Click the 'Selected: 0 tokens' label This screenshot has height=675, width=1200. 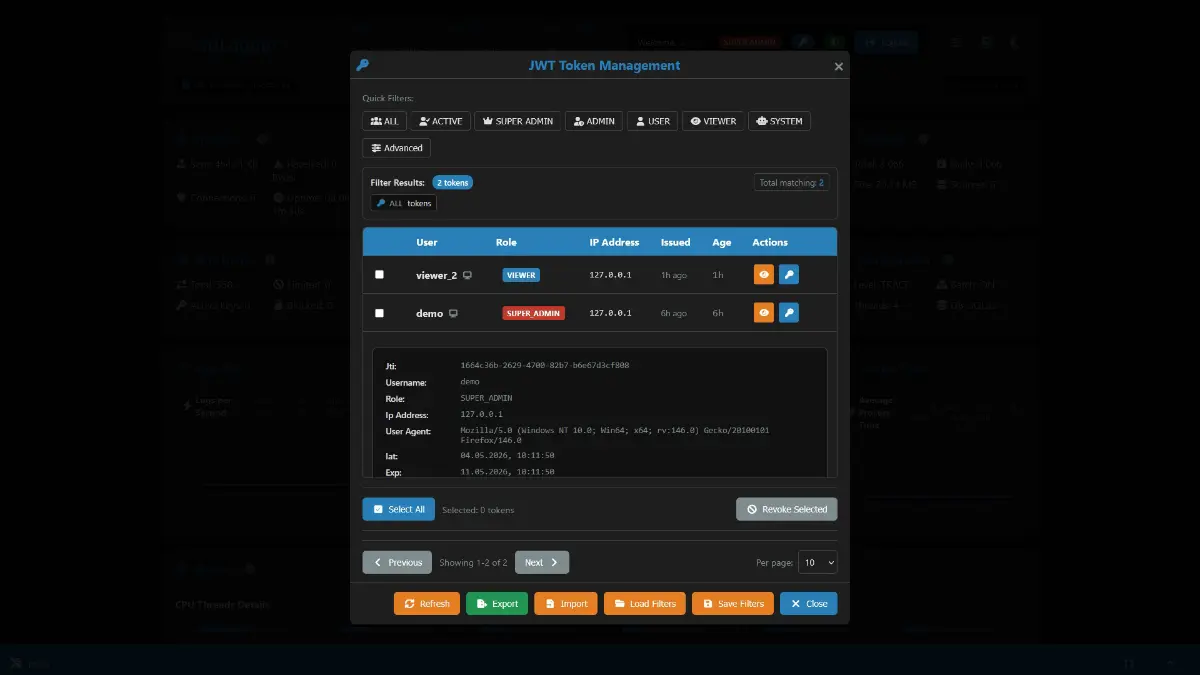[478, 510]
